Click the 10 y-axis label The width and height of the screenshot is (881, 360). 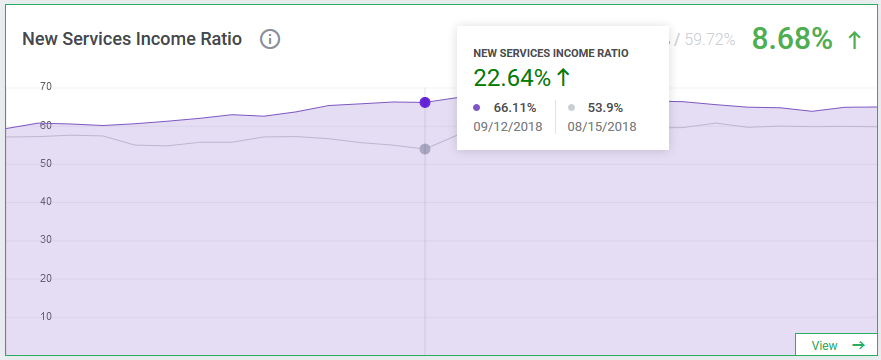(46, 316)
